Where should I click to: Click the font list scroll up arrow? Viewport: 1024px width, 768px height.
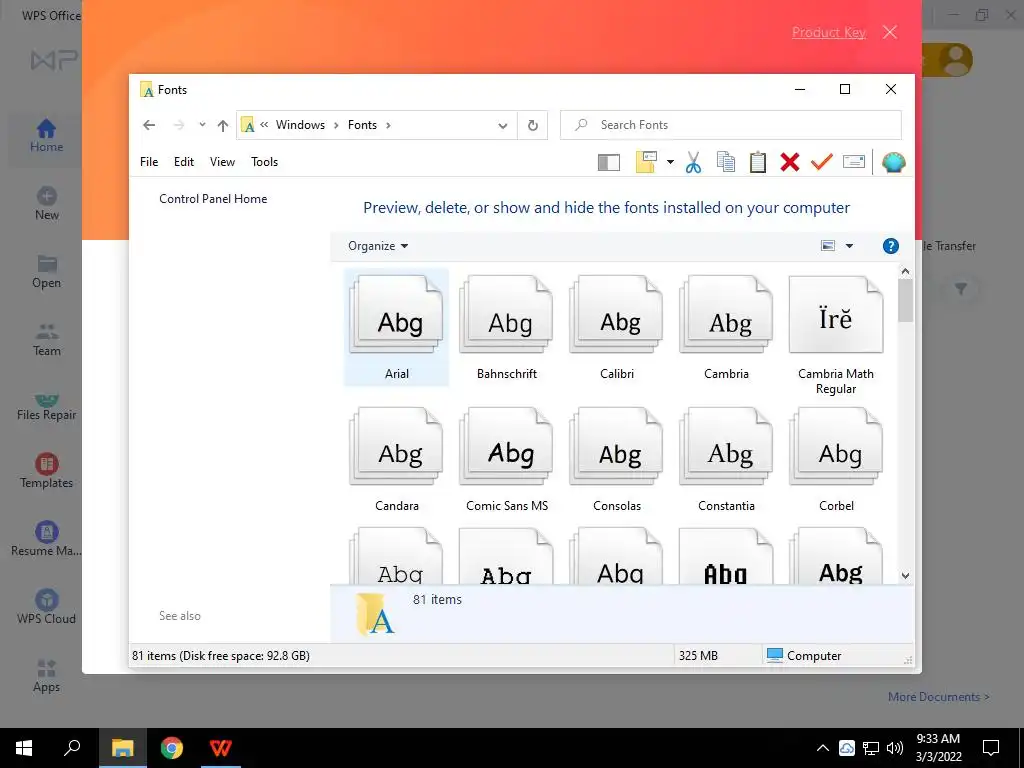click(905, 270)
